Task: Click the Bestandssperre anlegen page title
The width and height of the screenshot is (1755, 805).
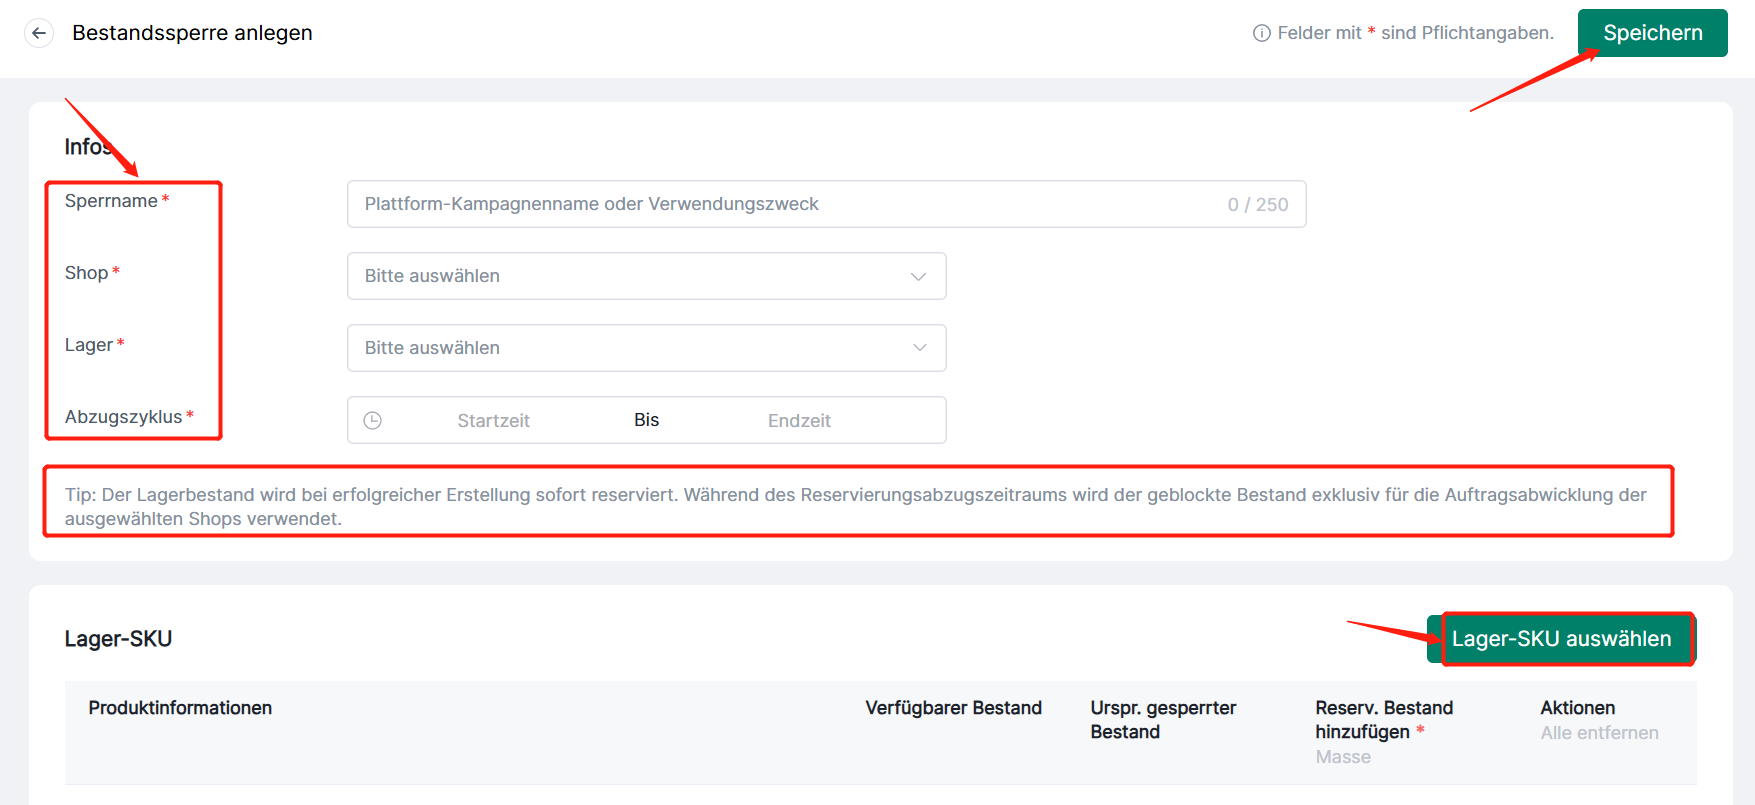Action: pos(192,33)
